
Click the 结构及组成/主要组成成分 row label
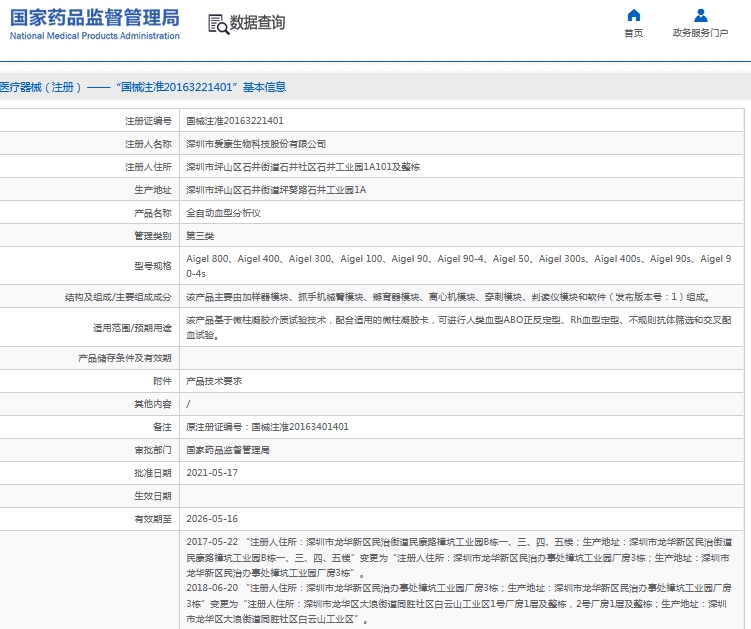point(118,297)
